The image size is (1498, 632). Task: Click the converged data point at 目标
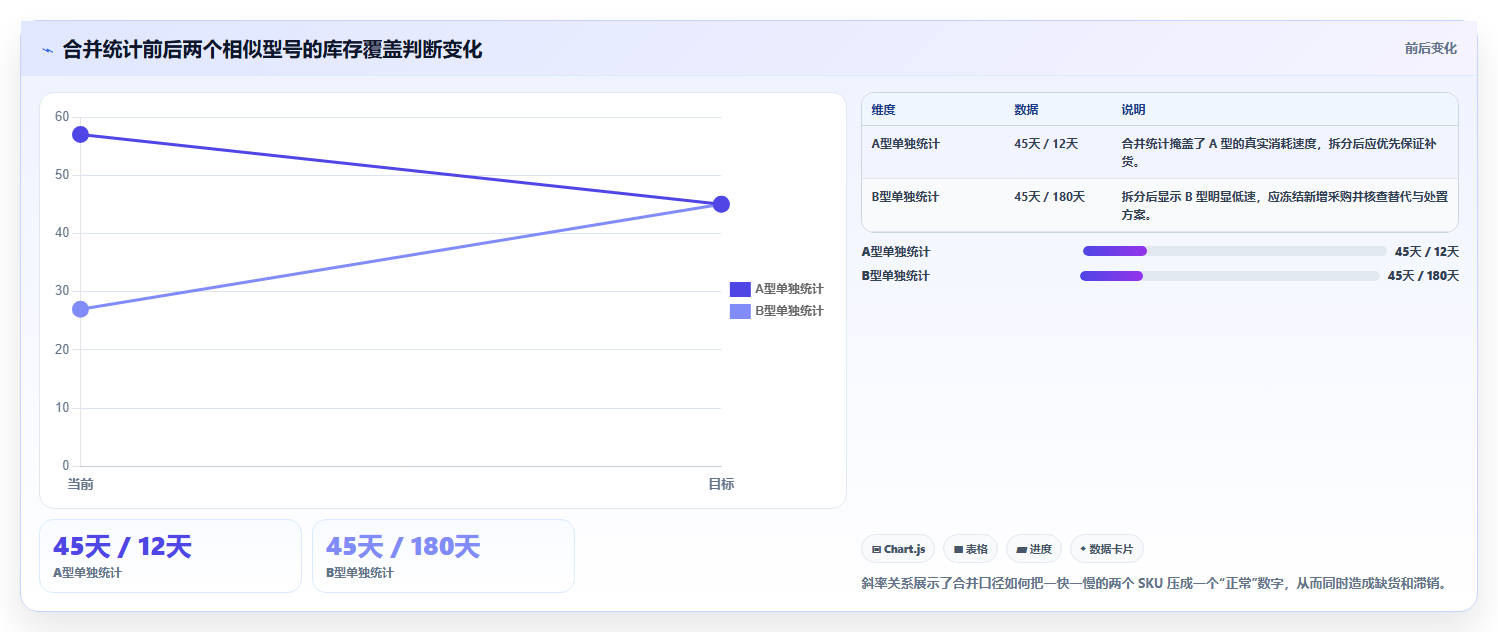[721, 204]
